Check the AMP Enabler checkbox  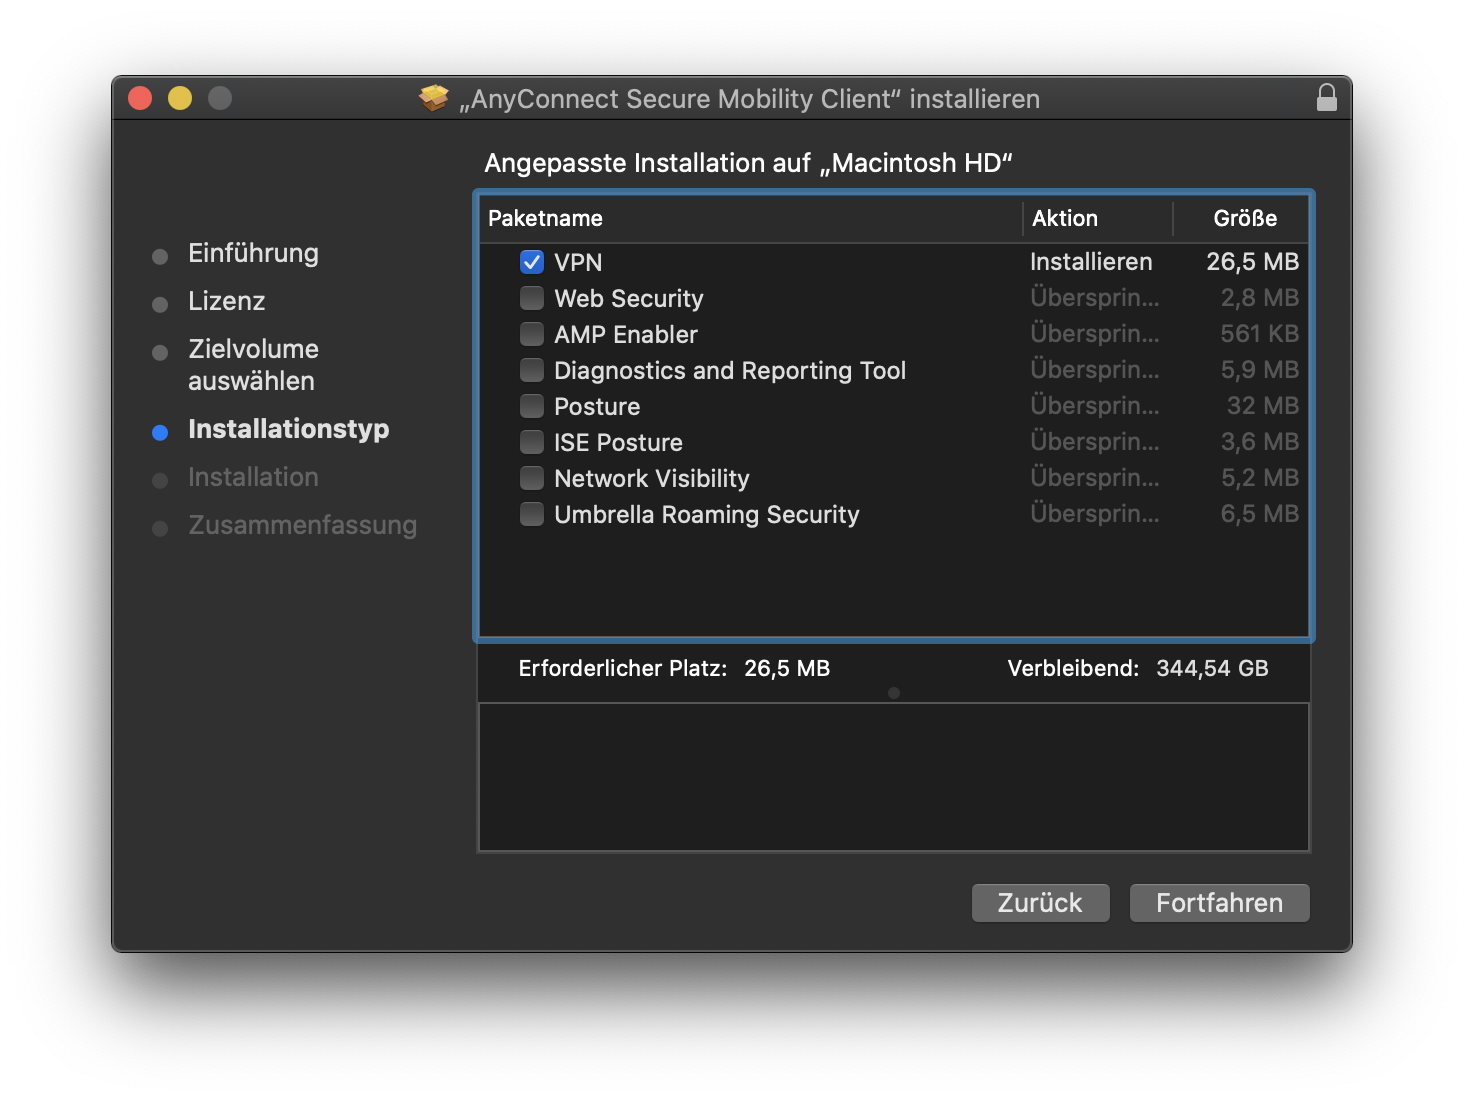pos(532,334)
